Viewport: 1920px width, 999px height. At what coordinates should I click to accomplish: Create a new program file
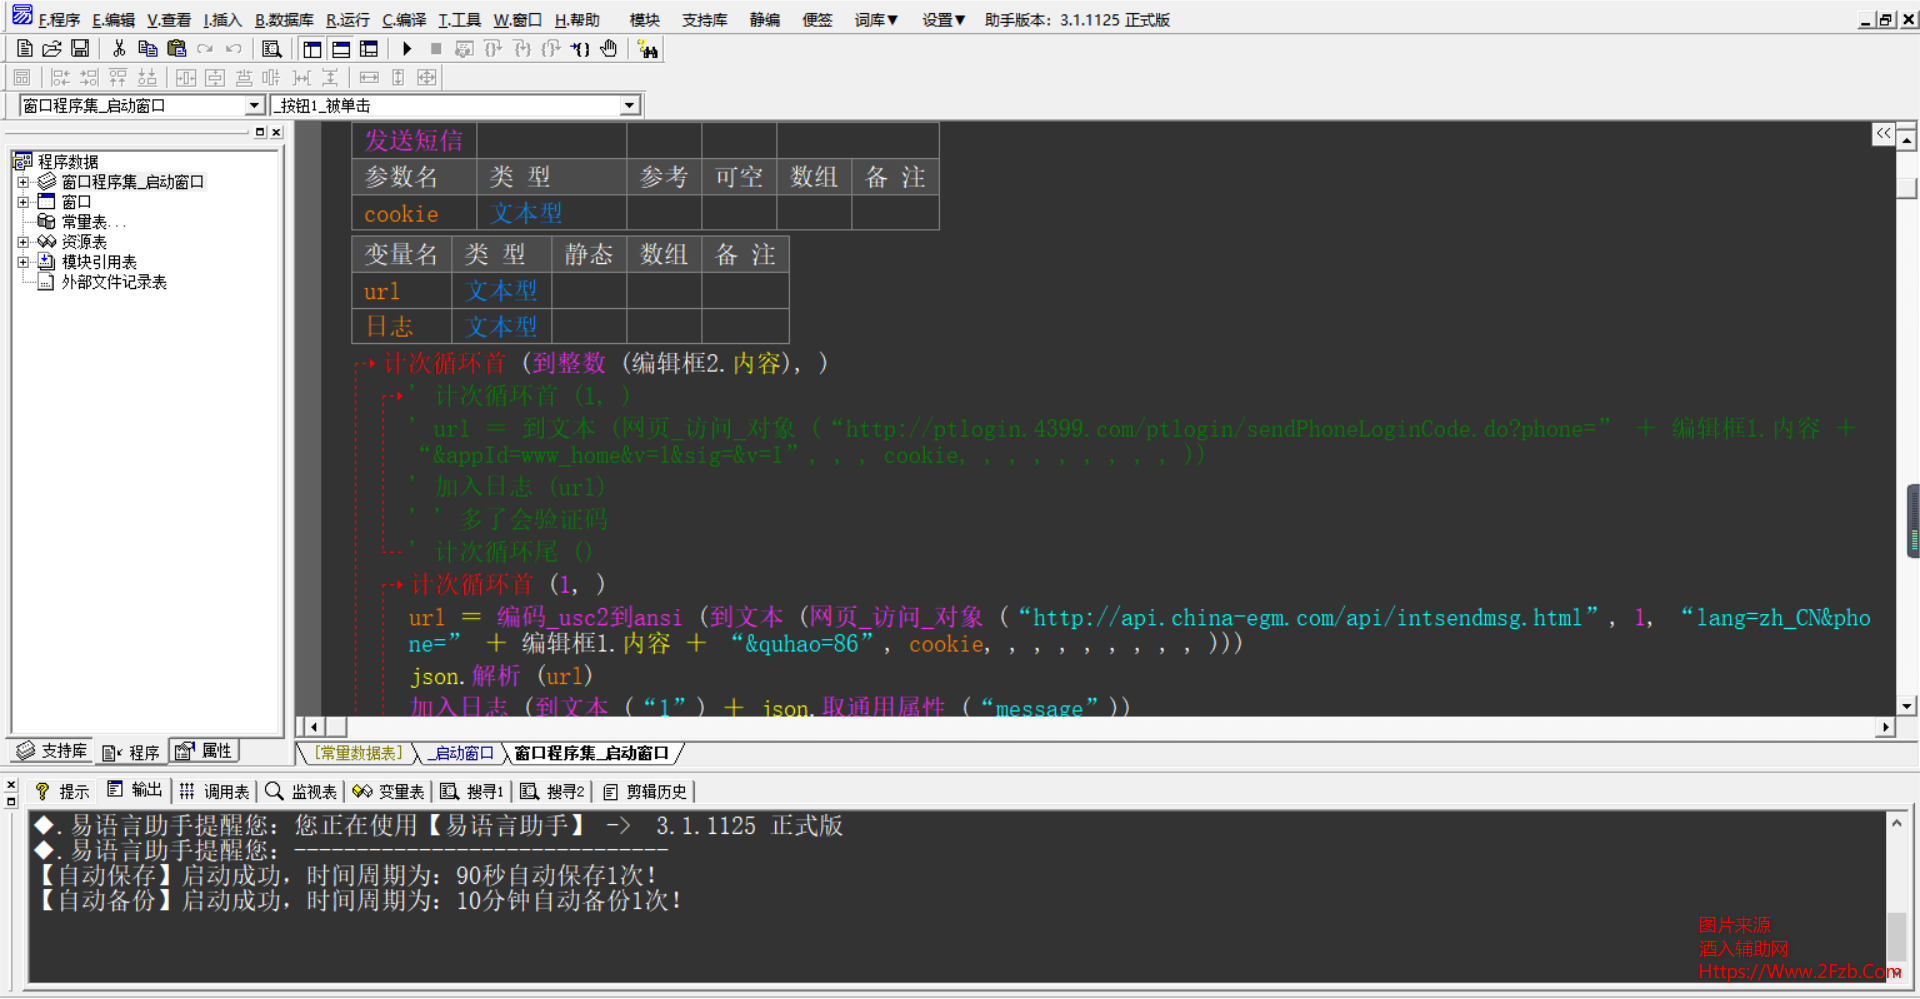coord(25,48)
